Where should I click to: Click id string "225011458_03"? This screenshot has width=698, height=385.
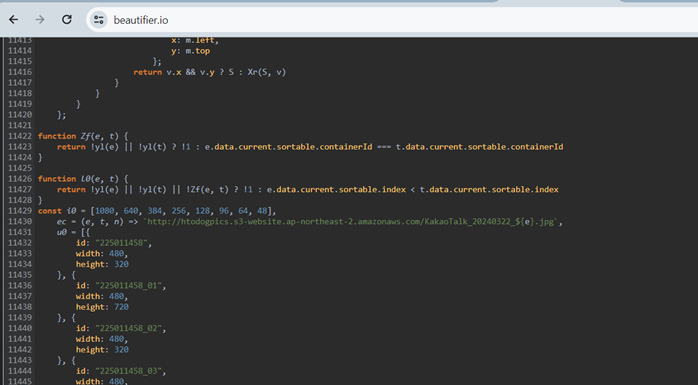tap(129, 371)
